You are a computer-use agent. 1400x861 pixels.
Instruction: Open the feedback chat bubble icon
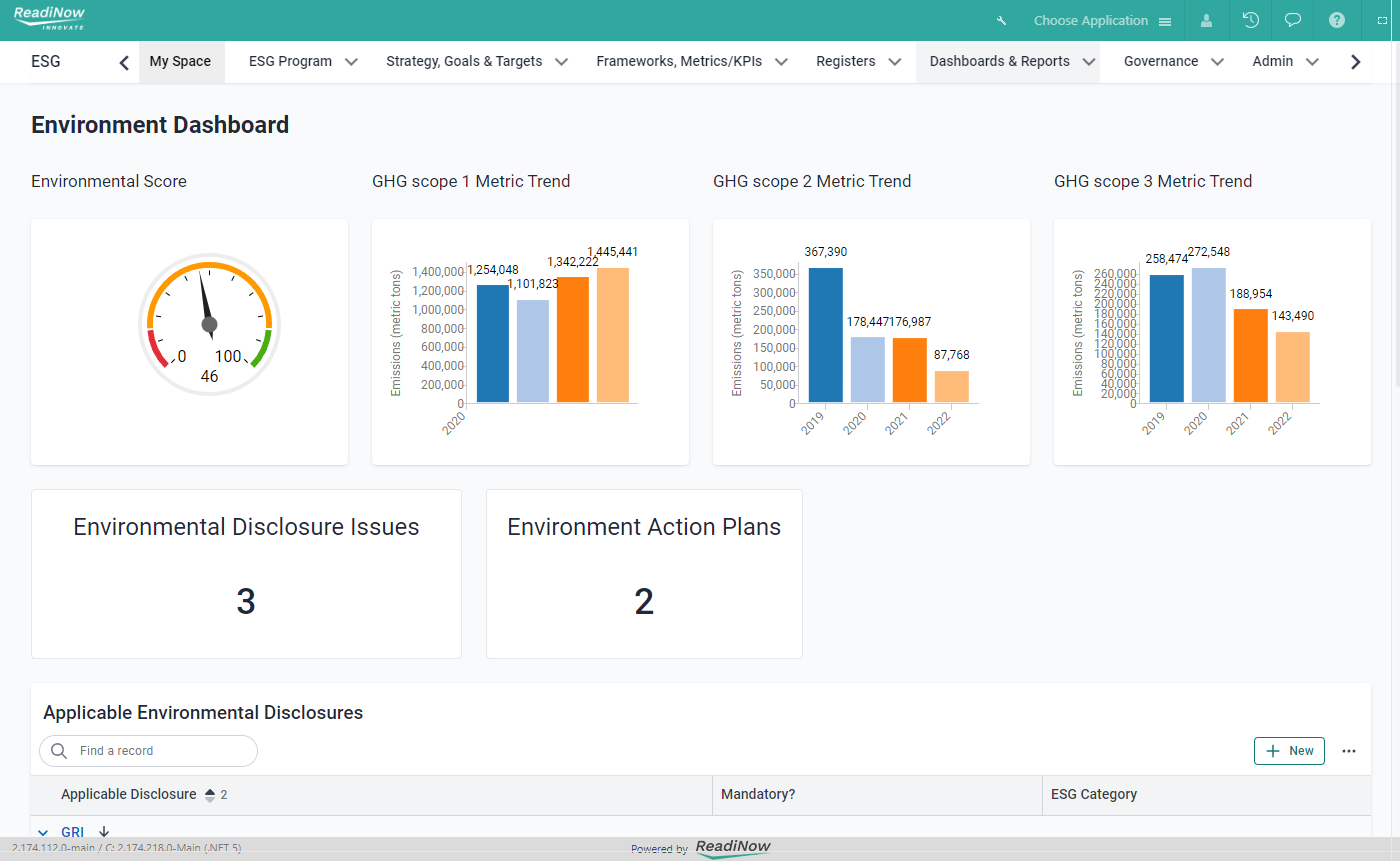pos(1292,20)
